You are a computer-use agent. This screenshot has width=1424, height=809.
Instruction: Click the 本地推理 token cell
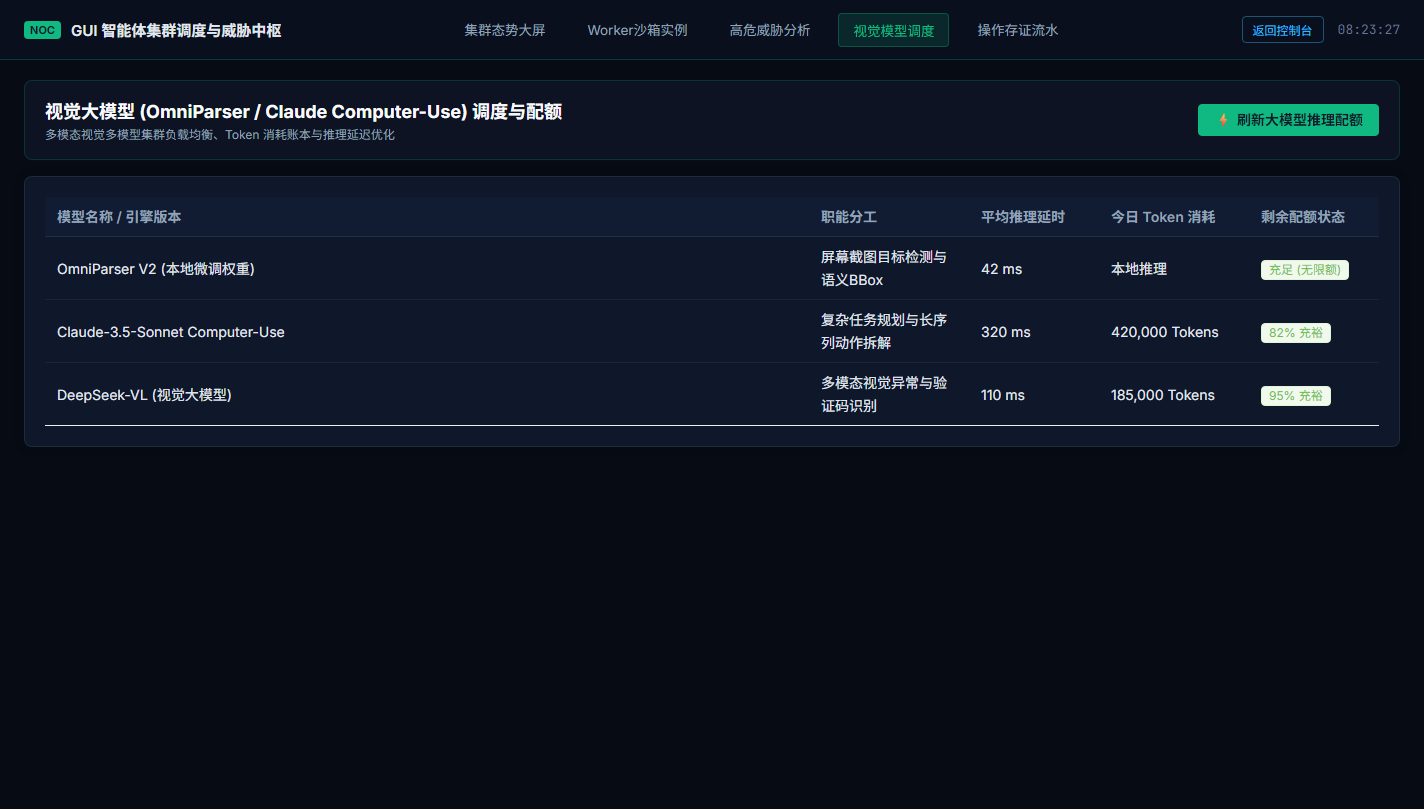[x=1139, y=269]
